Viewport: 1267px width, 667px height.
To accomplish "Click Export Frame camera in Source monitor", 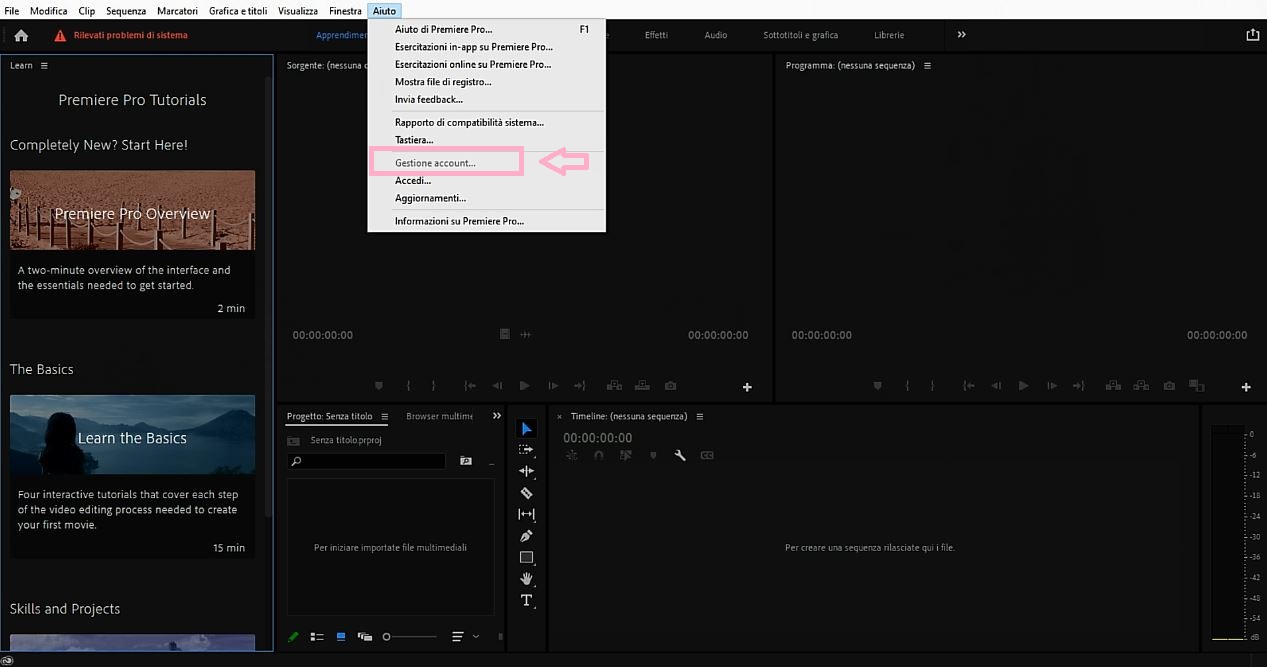I will [x=670, y=386].
